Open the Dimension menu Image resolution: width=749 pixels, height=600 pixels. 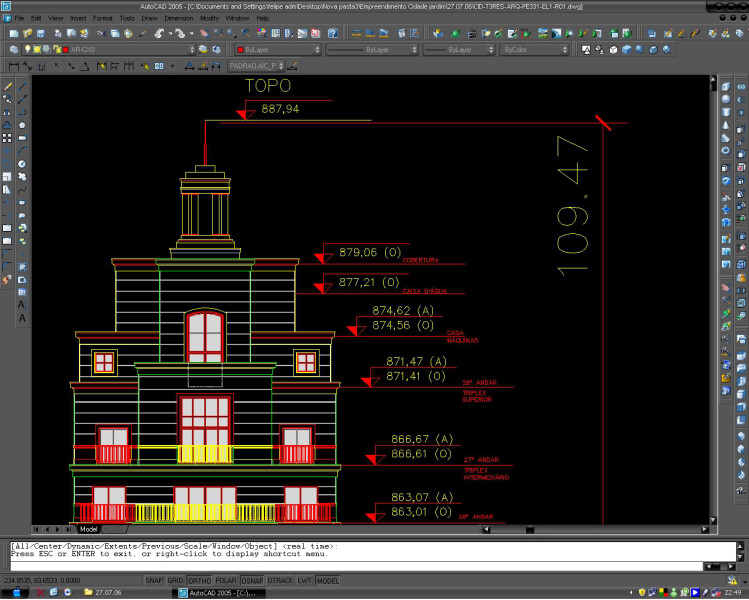179,18
